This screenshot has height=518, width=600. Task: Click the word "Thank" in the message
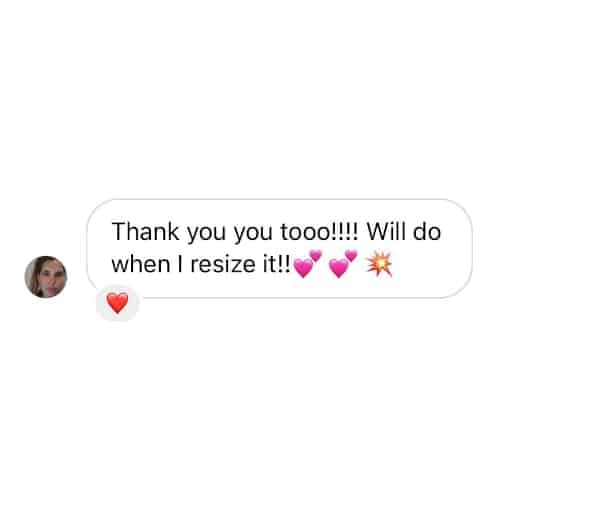(x=145, y=231)
